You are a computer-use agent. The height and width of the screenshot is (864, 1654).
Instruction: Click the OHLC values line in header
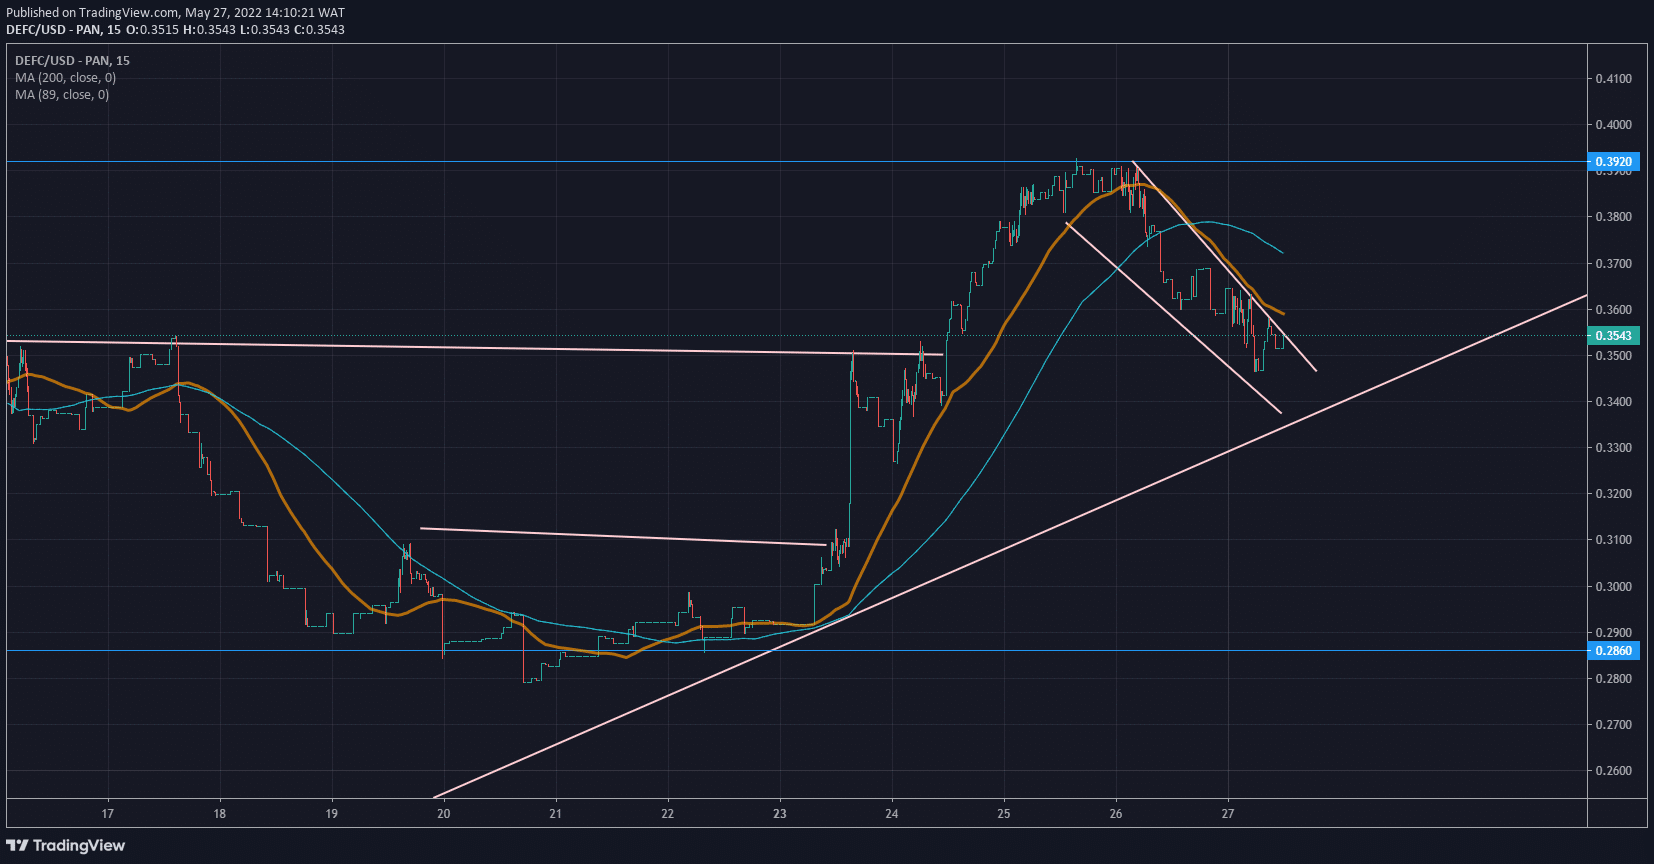(x=235, y=30)
